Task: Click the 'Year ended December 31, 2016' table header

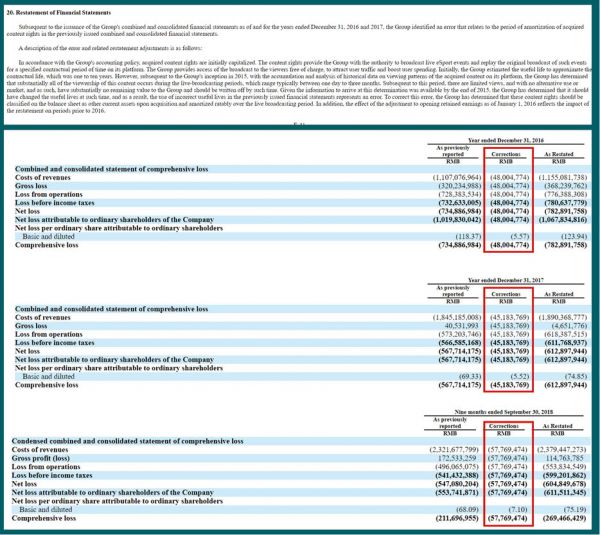Action: tap(510, 141)
